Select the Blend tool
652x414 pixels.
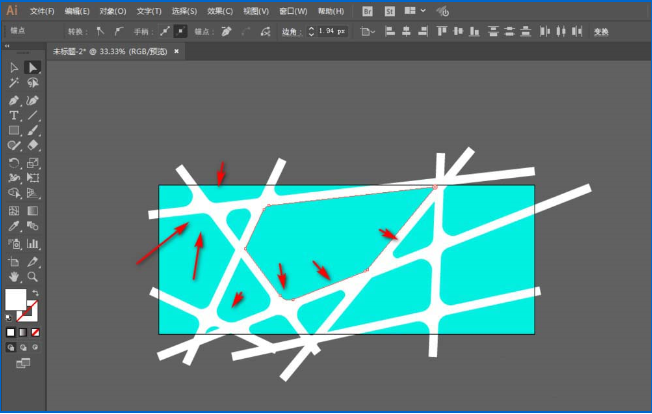click(32, 226)
